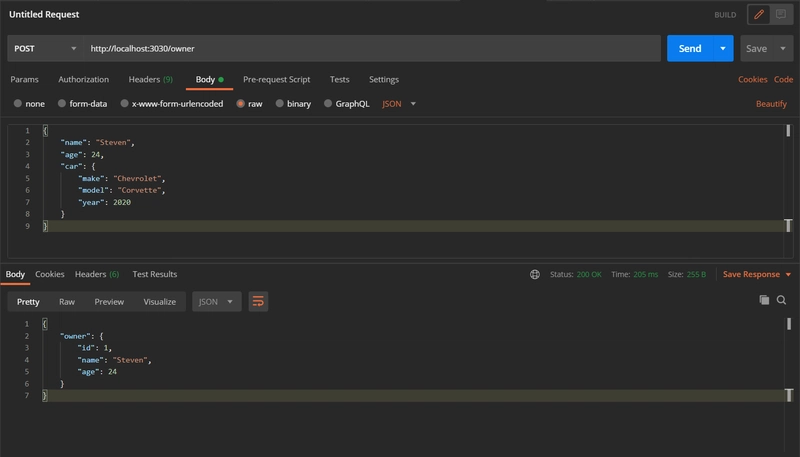Image resolution: width=800 pixels, height=457 pixels.
Task: Click the Save button
Action: (757, 48)
